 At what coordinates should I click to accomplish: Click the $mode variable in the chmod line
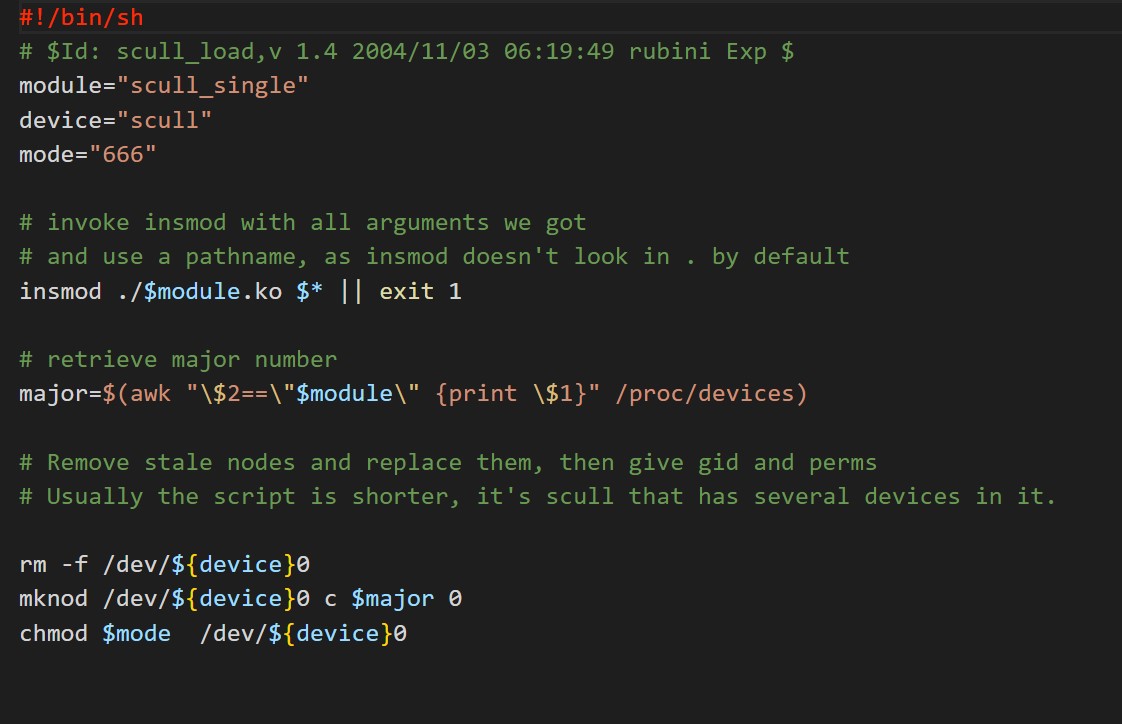tap(136, 633)
